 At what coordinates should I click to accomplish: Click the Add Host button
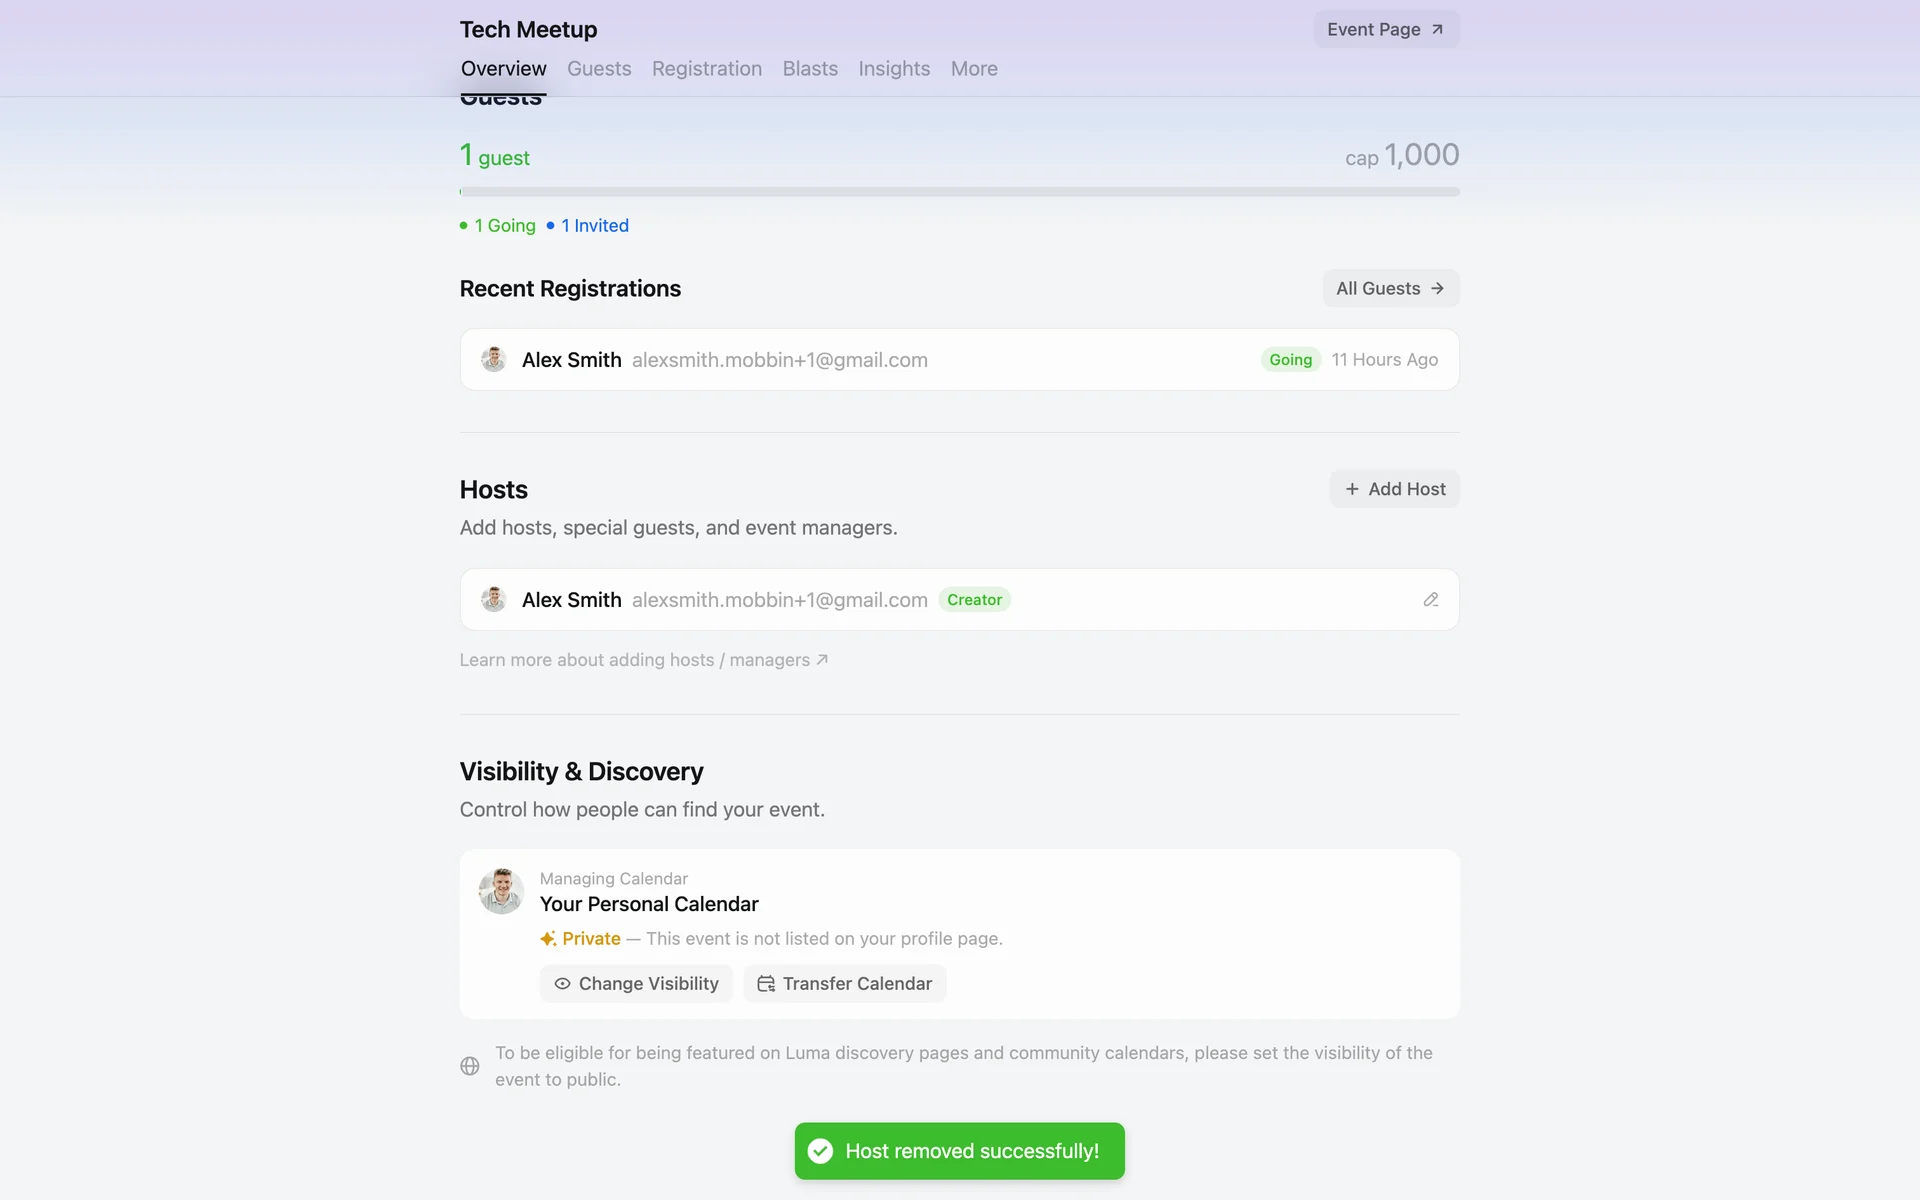coord(1394,489)
